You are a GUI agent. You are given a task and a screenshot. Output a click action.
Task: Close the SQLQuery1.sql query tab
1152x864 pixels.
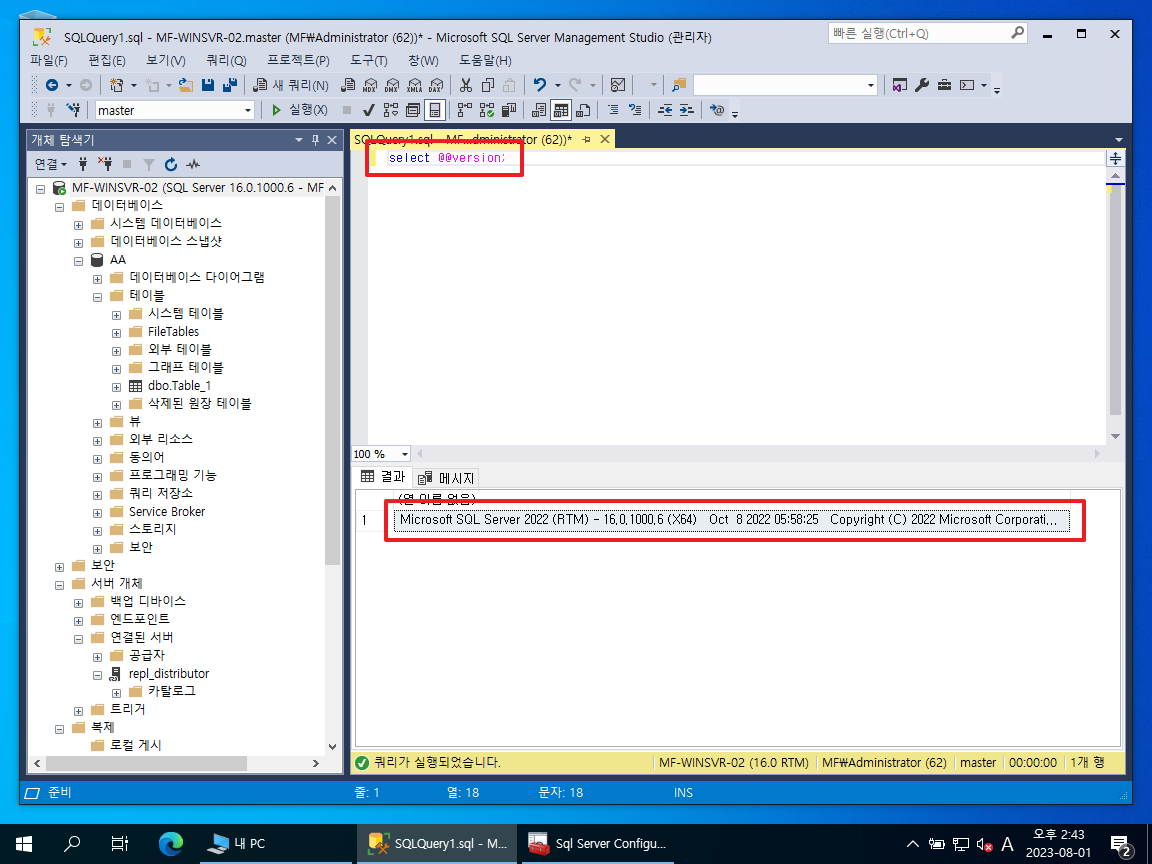click(605, 139)
